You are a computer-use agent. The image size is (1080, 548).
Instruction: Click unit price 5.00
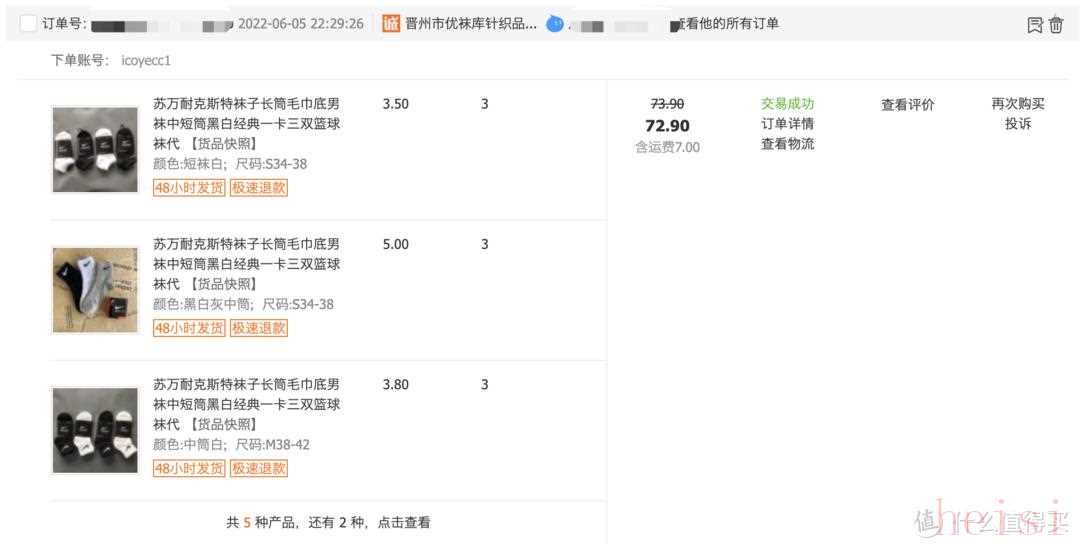click(x=395, y=244)
